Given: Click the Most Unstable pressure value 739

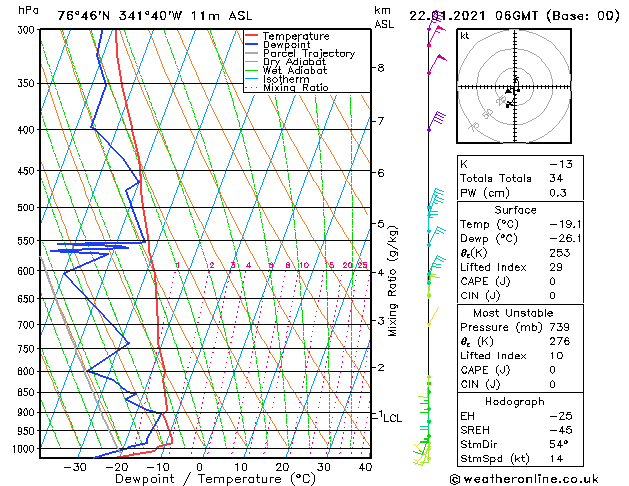Looking at the screenshot, I should 560,327.
